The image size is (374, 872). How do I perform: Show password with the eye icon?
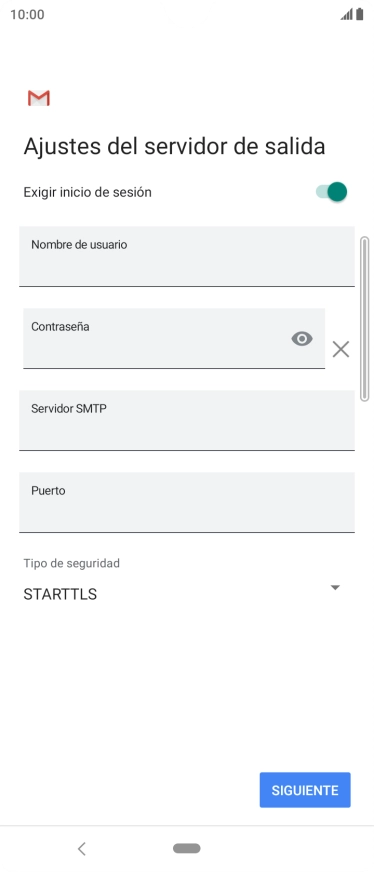click(302, 339)
